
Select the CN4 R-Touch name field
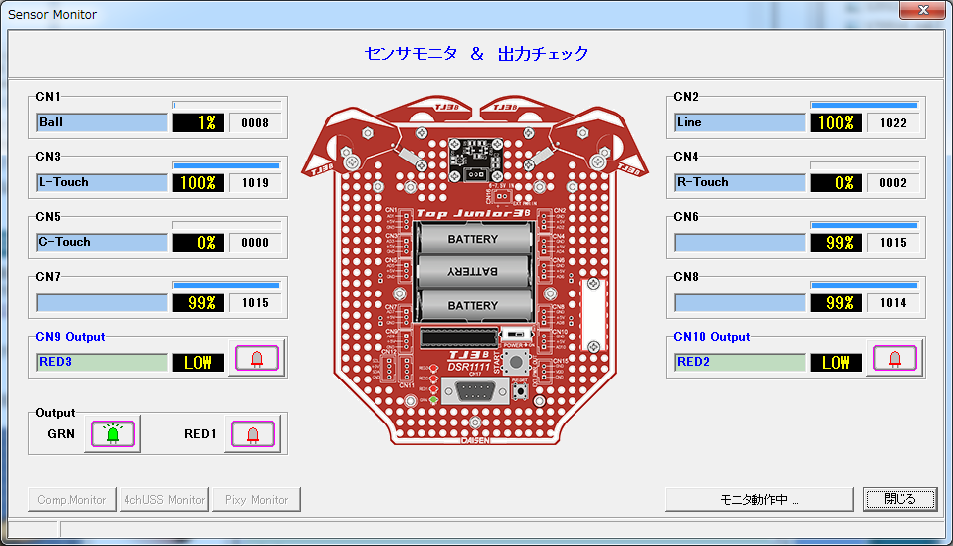(x=740, y=182)
